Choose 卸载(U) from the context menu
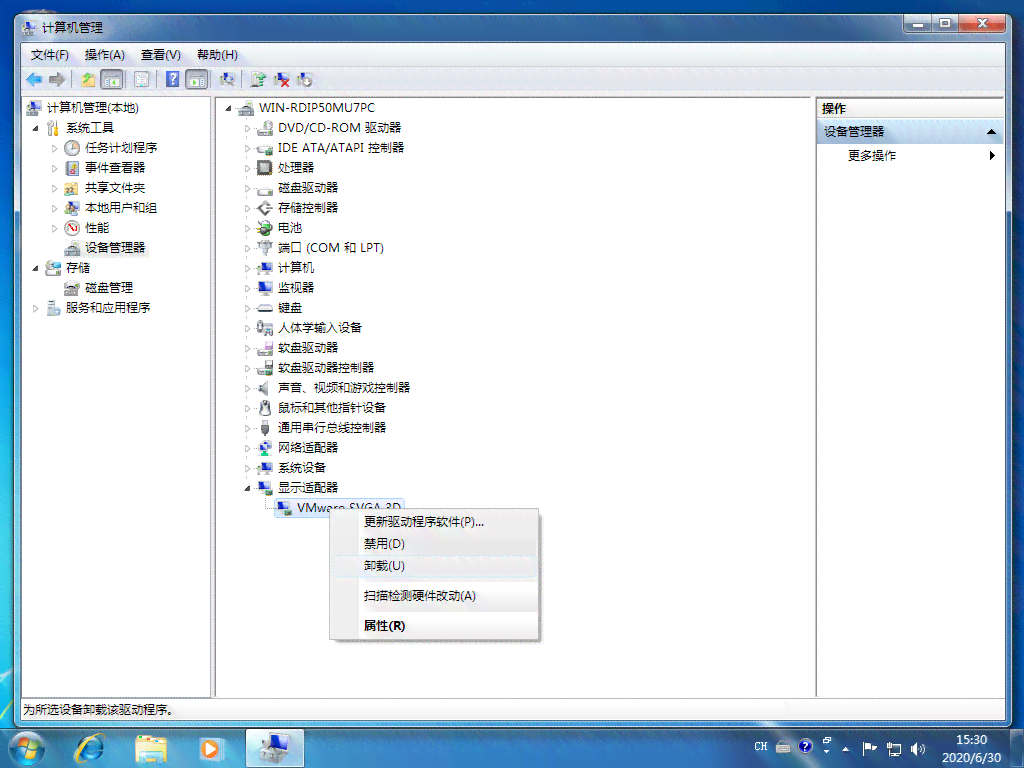Viewport: 1024px width, 768px height. tap(434, 566)
